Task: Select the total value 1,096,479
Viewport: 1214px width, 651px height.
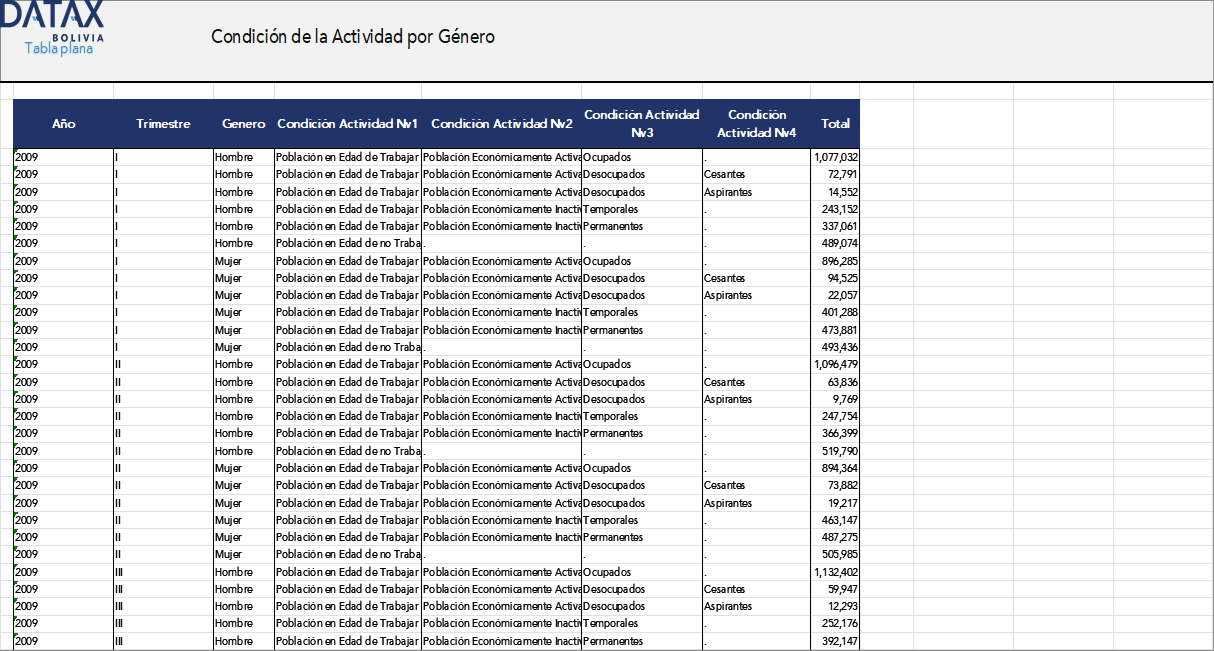Action: (836, 364)
